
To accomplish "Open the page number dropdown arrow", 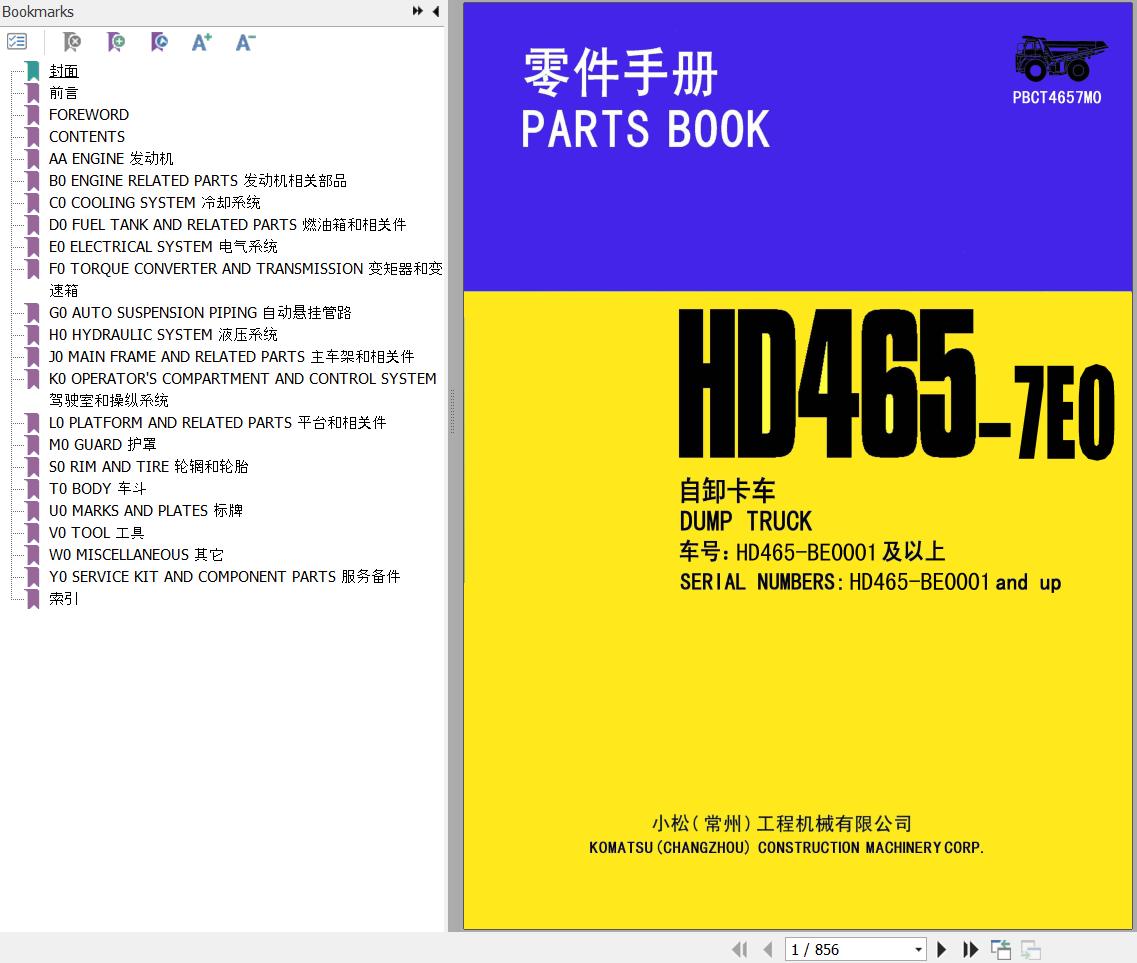I will (918, 949).
